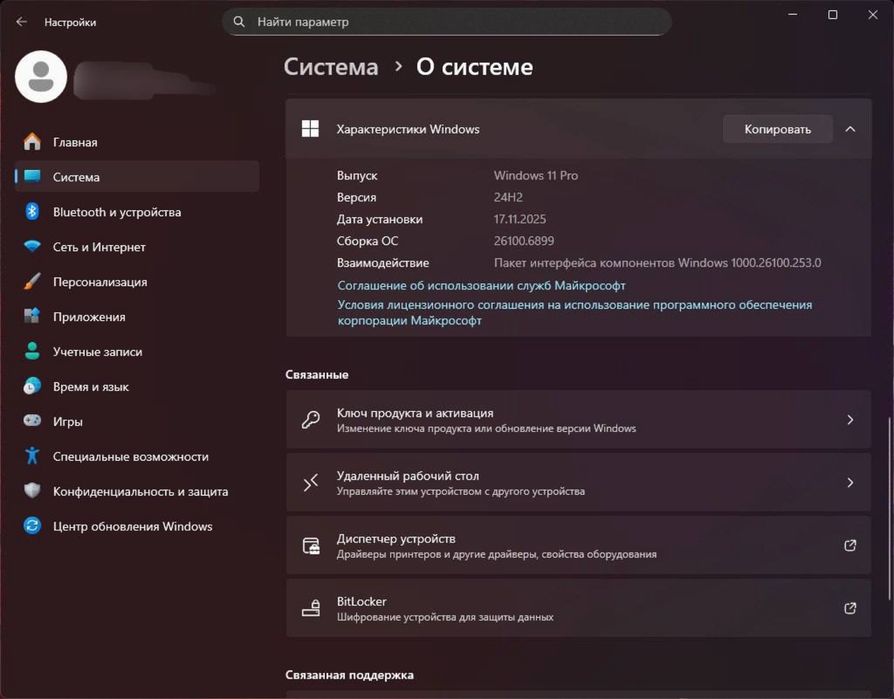The width and height of the screenshot is (894, 699).
Task: Click the back arrow icon in the title bar
Action: click(x=22, y=22)
